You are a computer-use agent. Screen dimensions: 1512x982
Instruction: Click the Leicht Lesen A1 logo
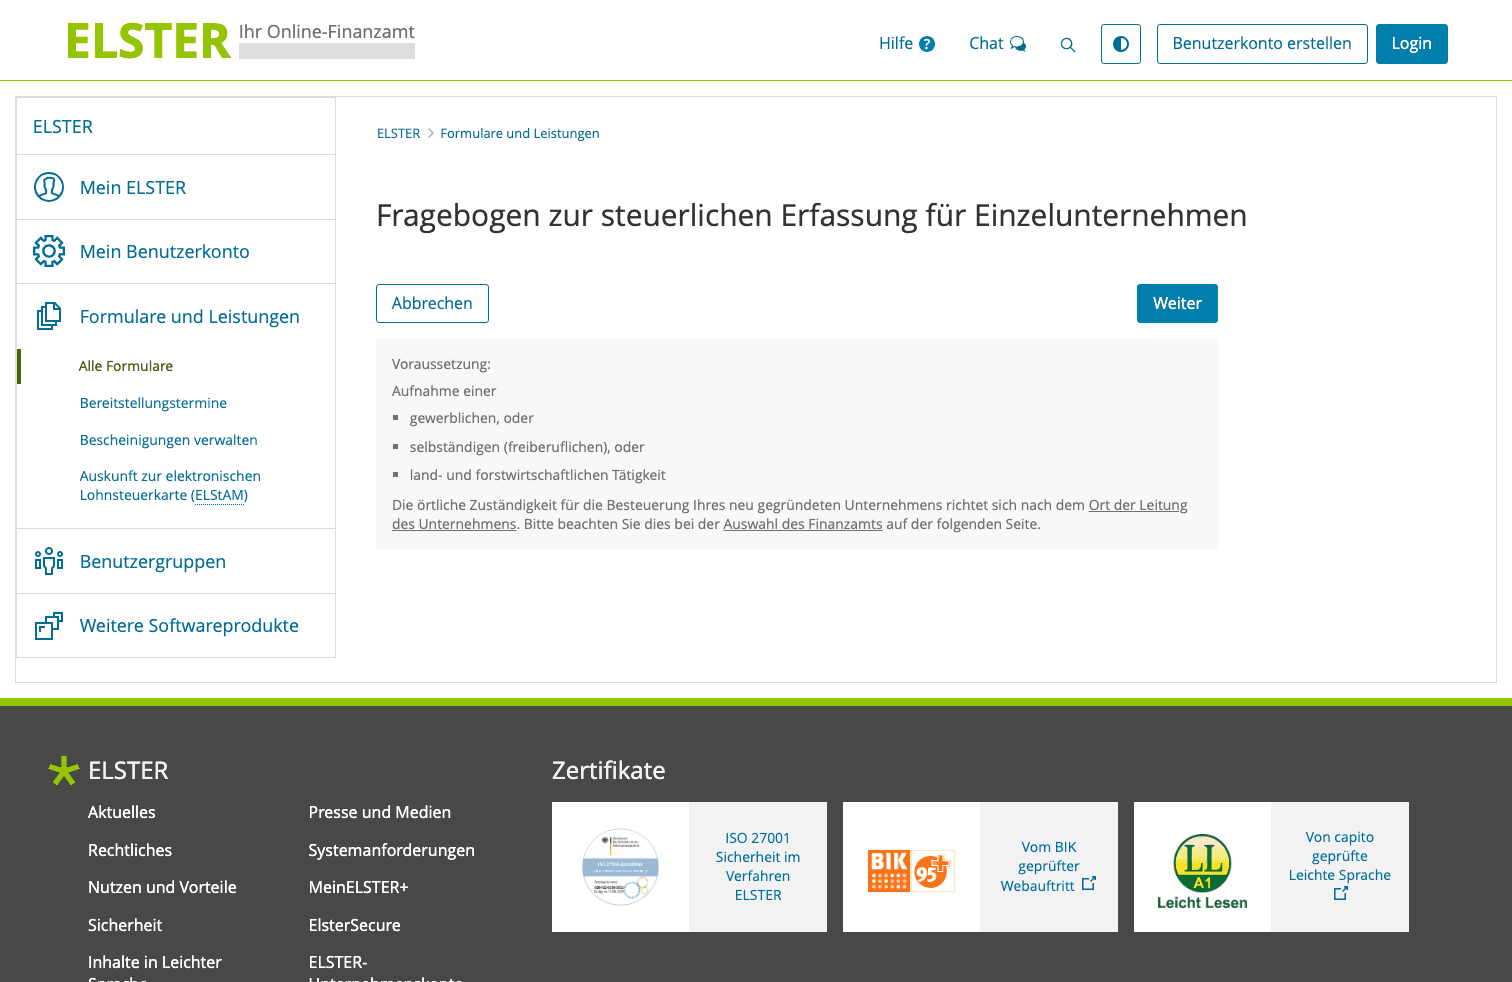click(1202, 871)
